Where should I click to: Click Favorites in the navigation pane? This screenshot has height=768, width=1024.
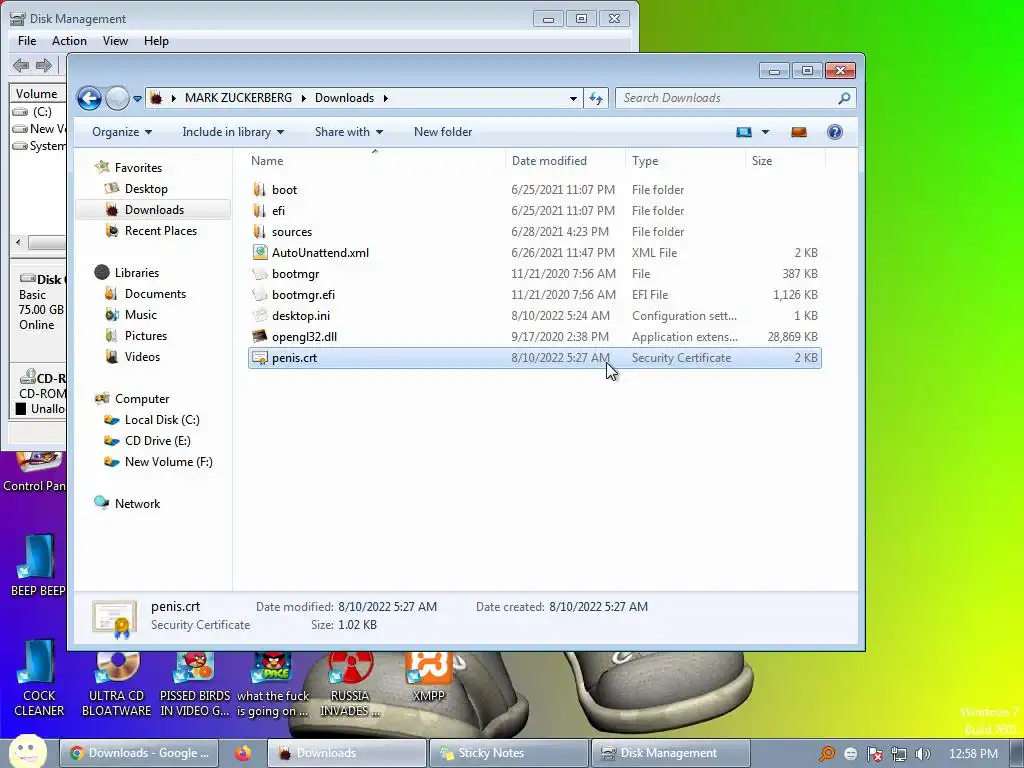pyautogui.click(x=138, y=168)
